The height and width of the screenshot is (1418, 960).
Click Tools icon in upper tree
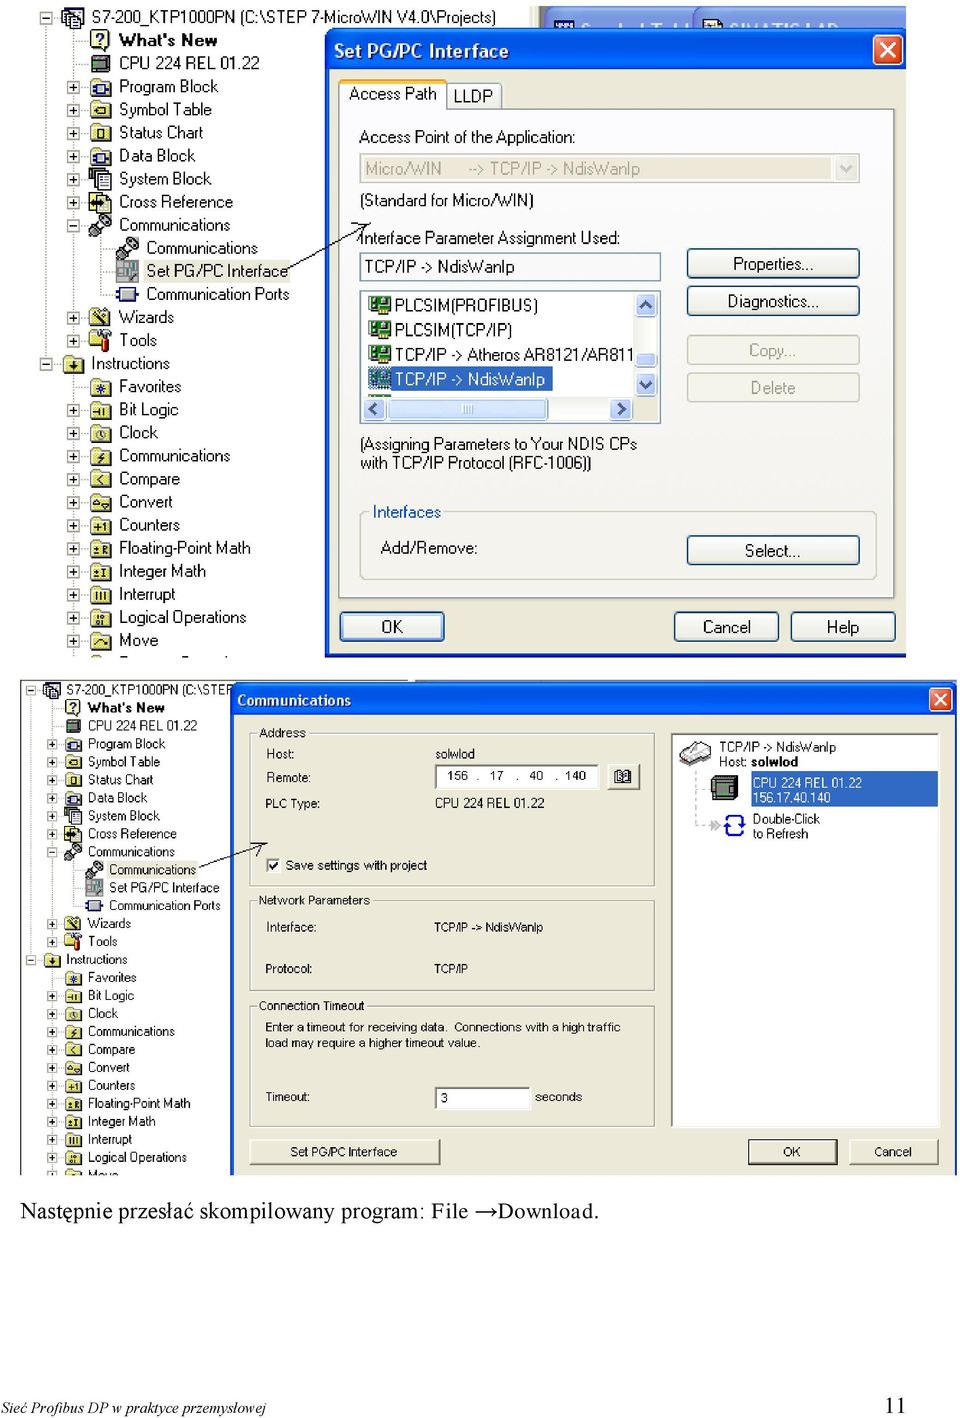pos(100,340)
